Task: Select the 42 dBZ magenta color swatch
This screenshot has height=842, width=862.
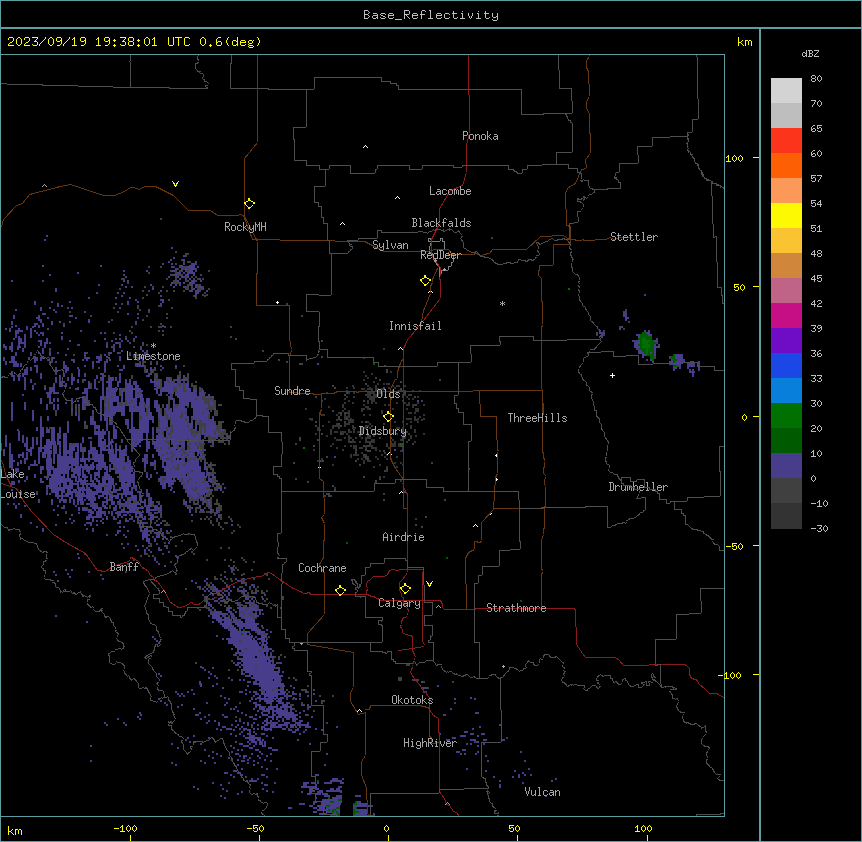Action: 786,315
